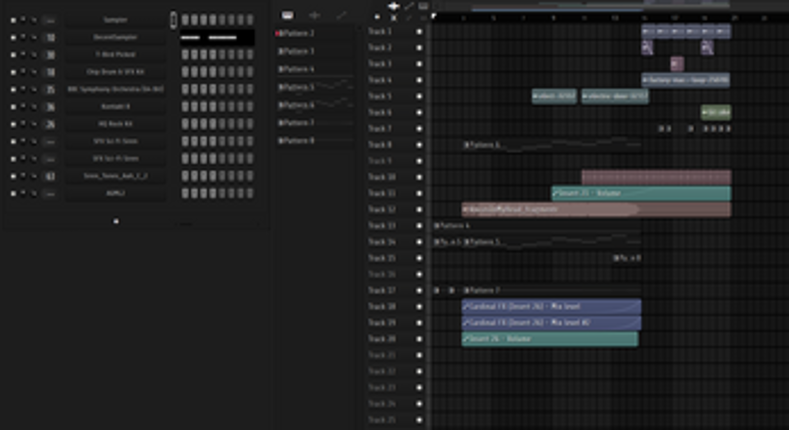Mute the Chip Drum & SFX Kit channel
The width and height of the screenshot is (789, 430).
pyautogui.click(x=13, y=72)
